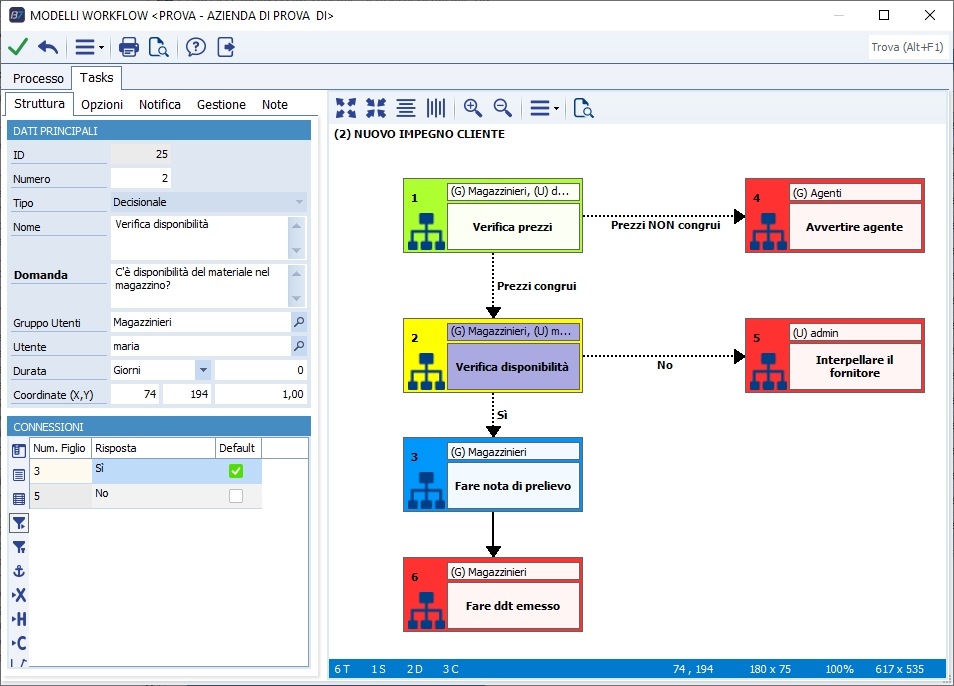Click the Y coordinate field 194
Image resolution: width=954 pixels, height=686 pixels.
point(187,394)
